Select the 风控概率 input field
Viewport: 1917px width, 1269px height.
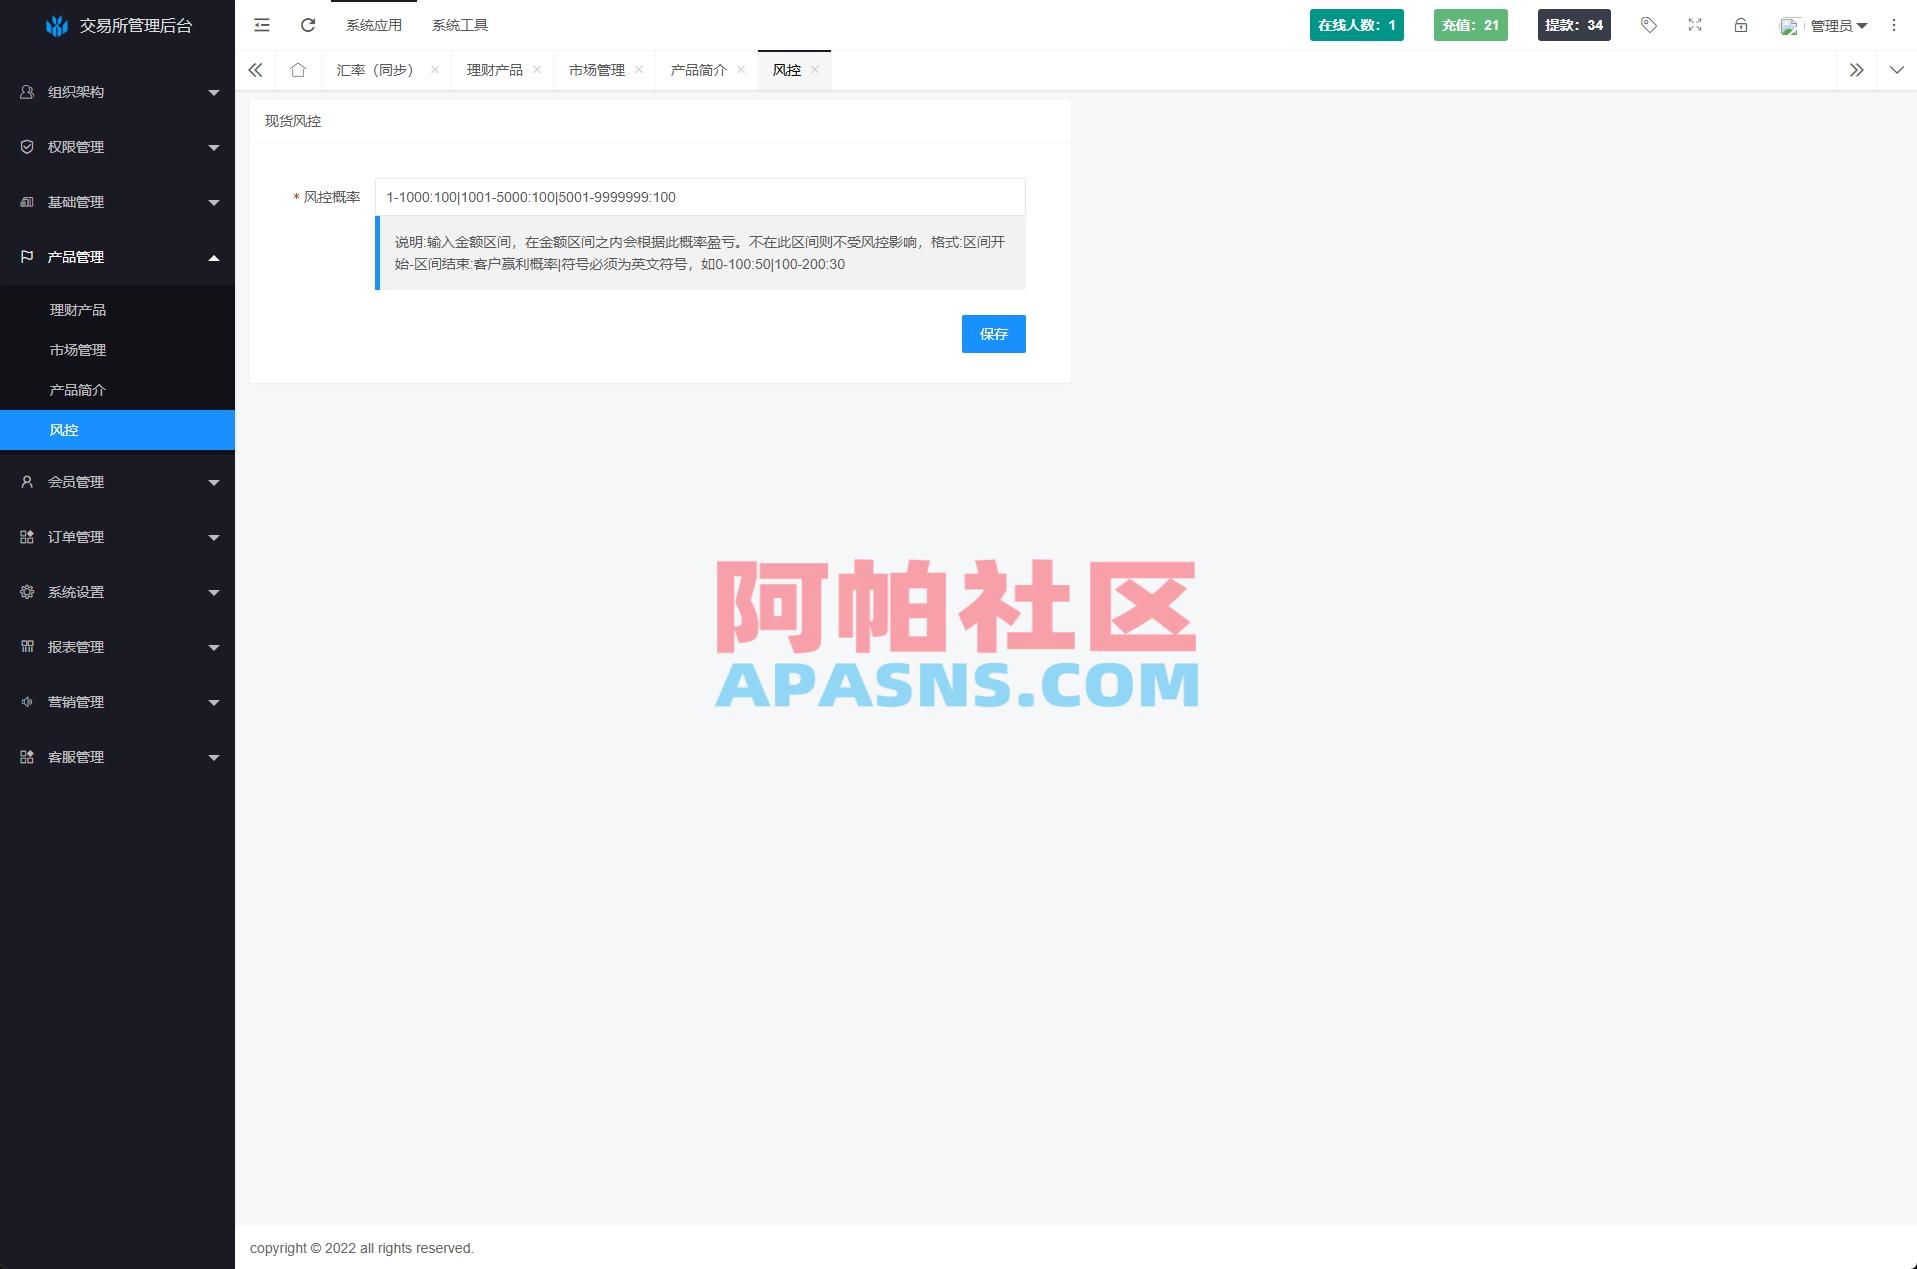pyautogui.click(x=698, y=197)
